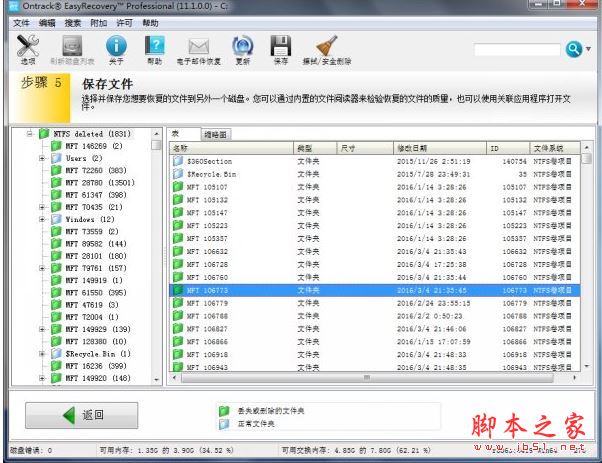The image size is (602, 463).
Task: Click the lost or deleted folder legend icon
Action: [224, 411]
